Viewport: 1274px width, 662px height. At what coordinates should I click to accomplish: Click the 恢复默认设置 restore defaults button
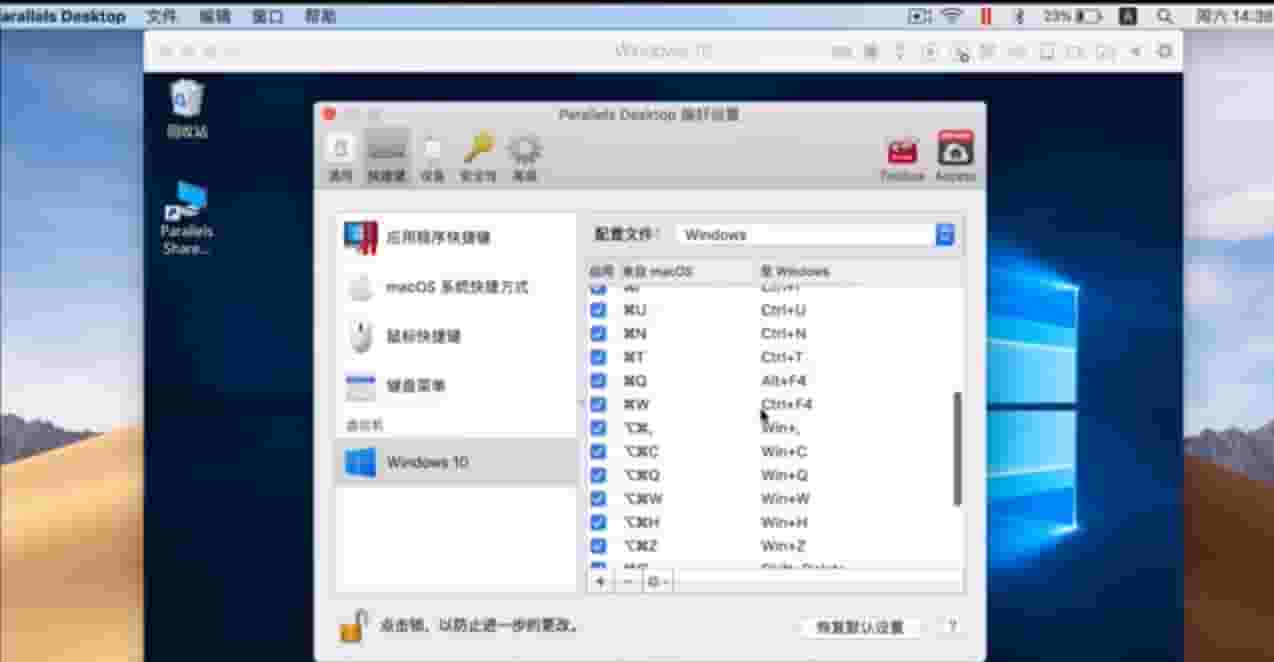point(860,627)
